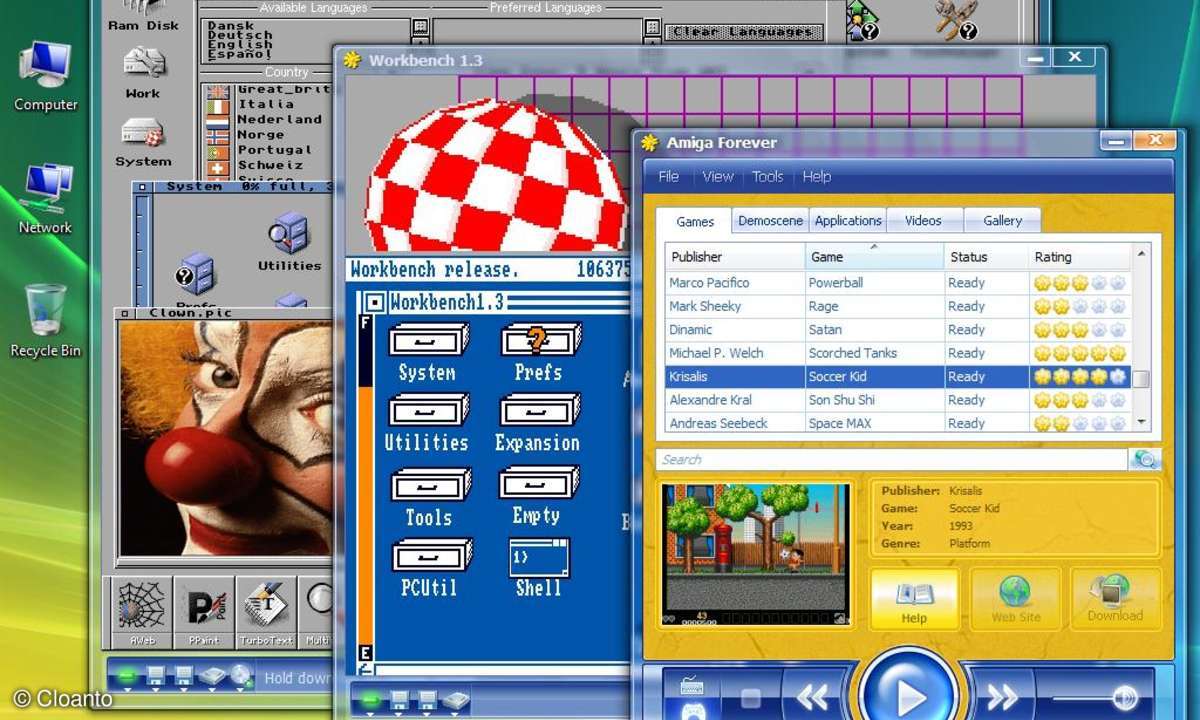The height and width of the screenshot is (720, 1200).
Task: Select the Games tab
Action: [x=695, y=221]
